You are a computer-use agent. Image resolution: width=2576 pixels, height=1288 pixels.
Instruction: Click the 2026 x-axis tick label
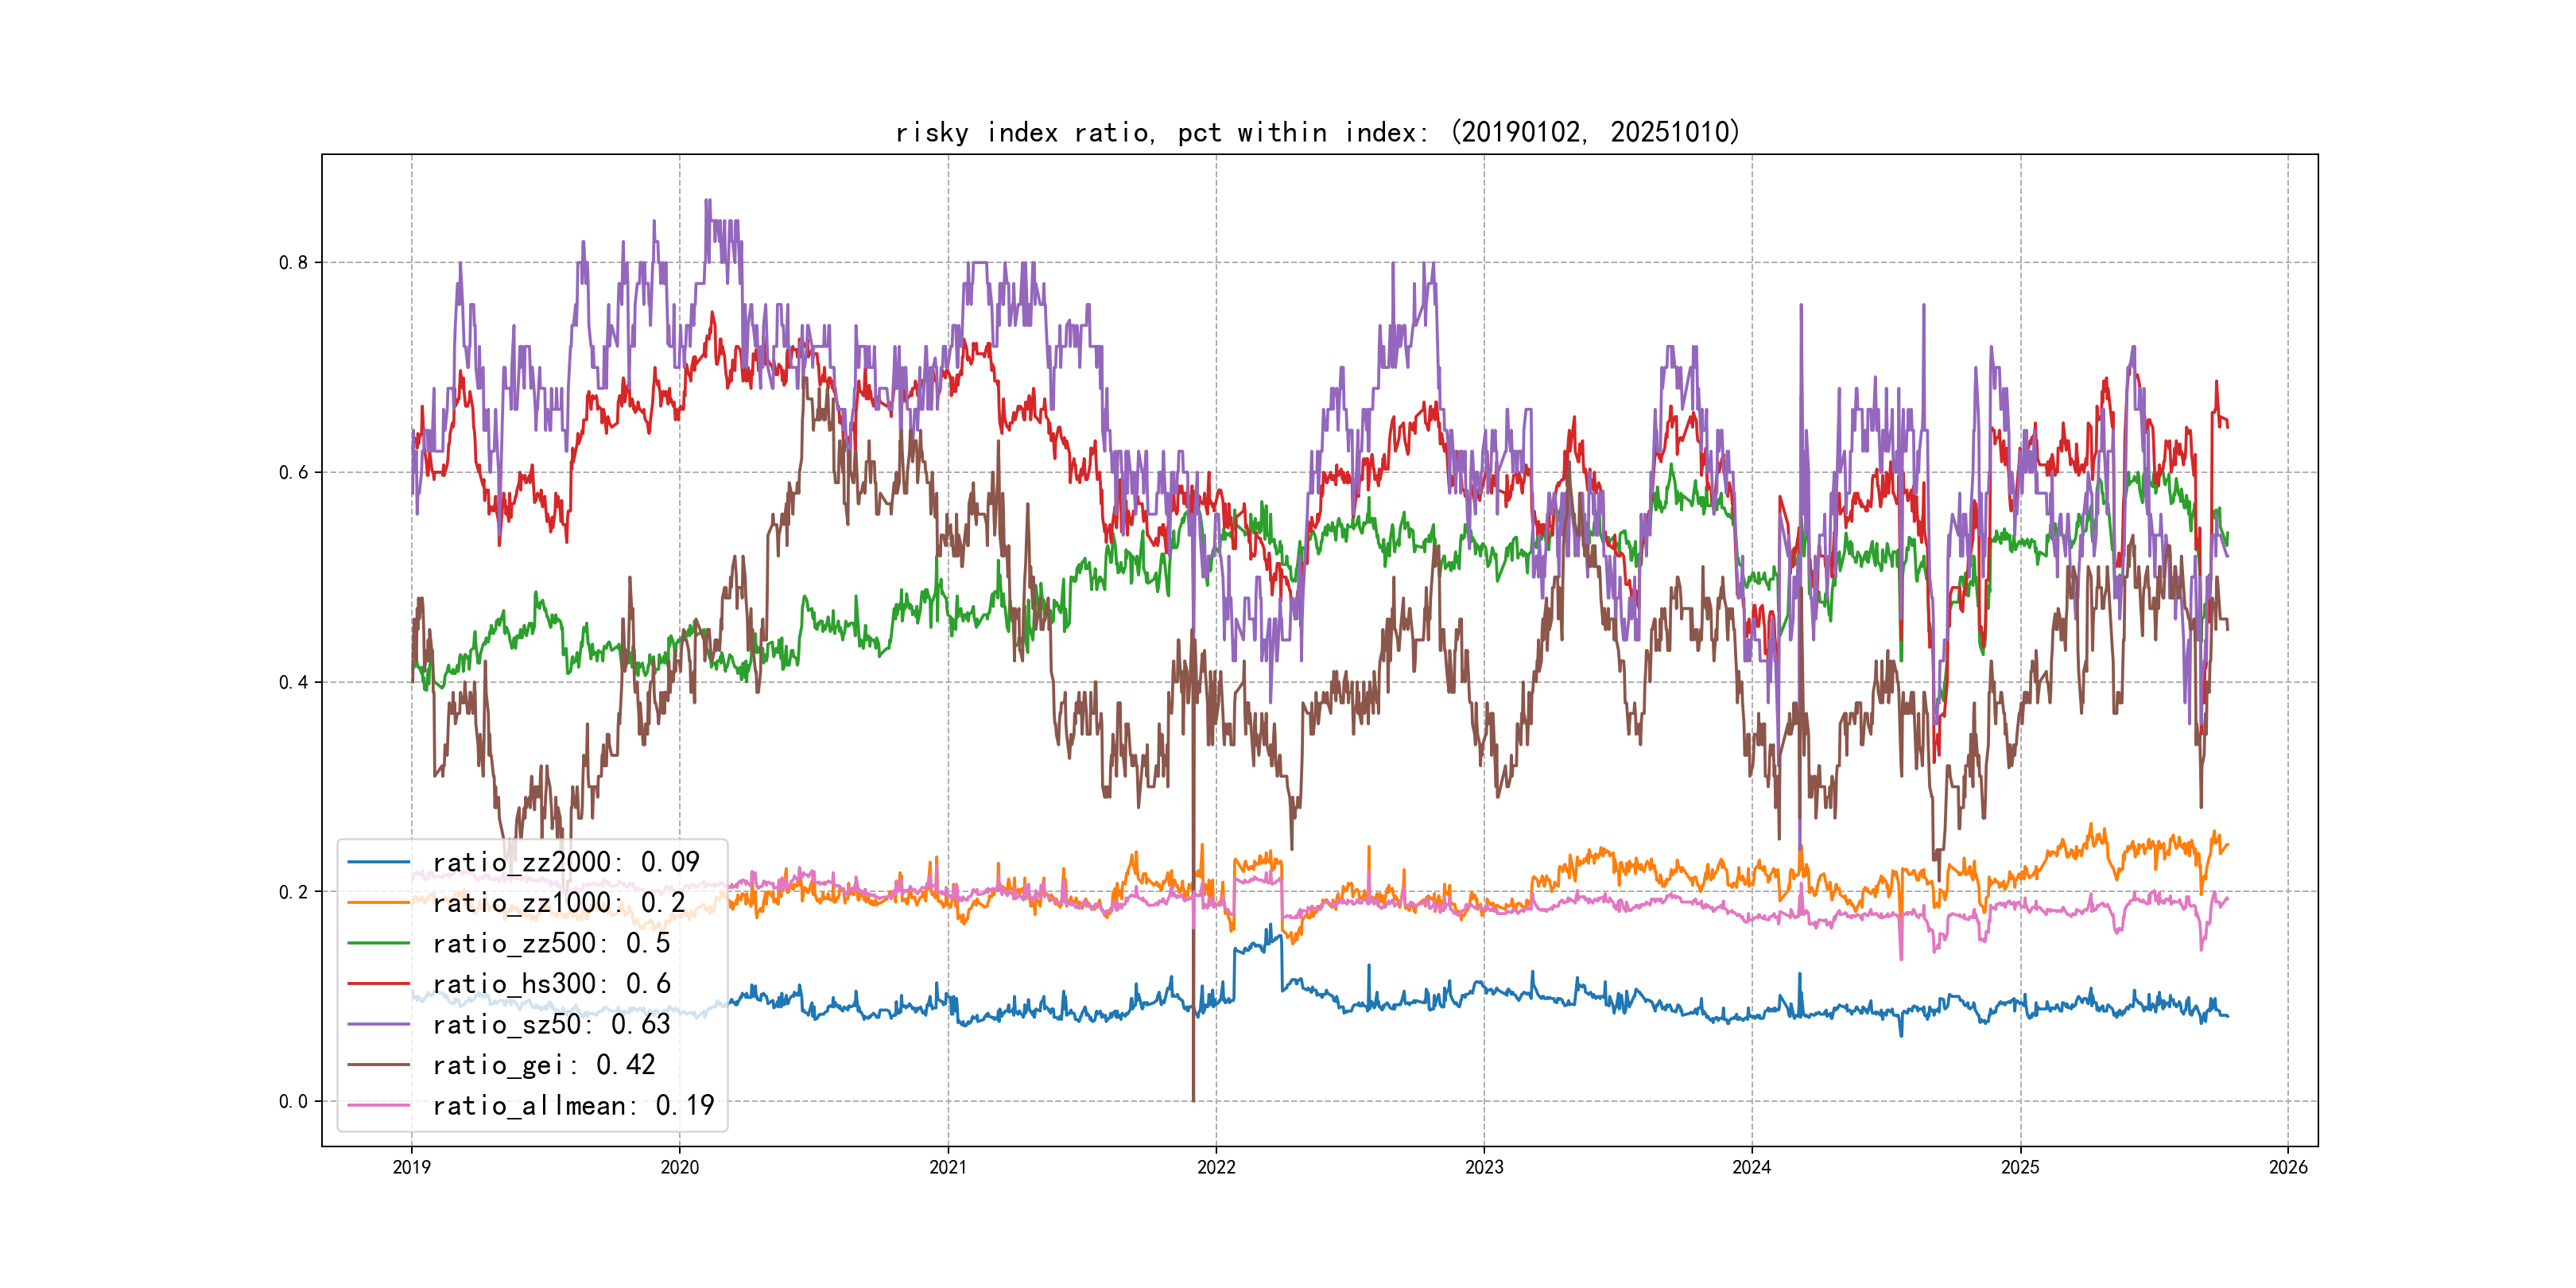(2288, 1167)
